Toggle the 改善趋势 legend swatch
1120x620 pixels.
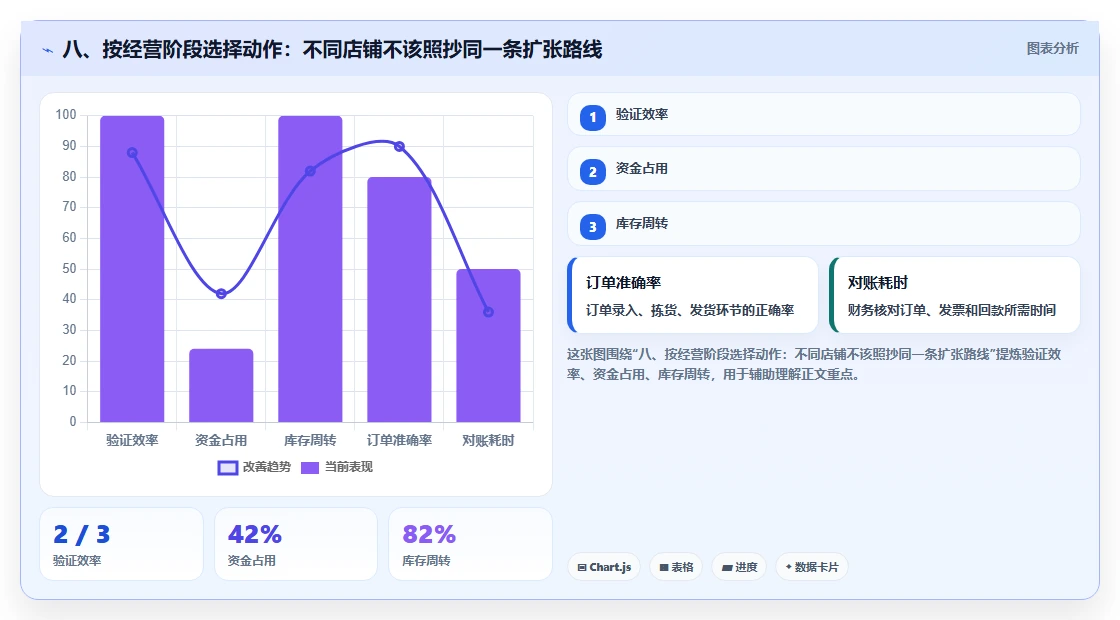[227, 467]
